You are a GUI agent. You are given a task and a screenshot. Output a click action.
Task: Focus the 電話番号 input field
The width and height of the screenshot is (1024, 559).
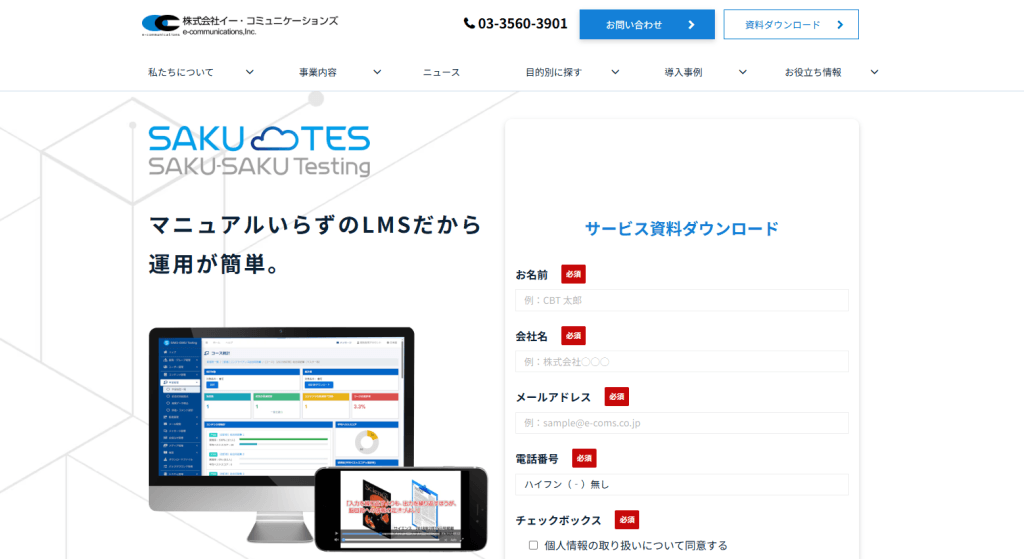[681, 484]
